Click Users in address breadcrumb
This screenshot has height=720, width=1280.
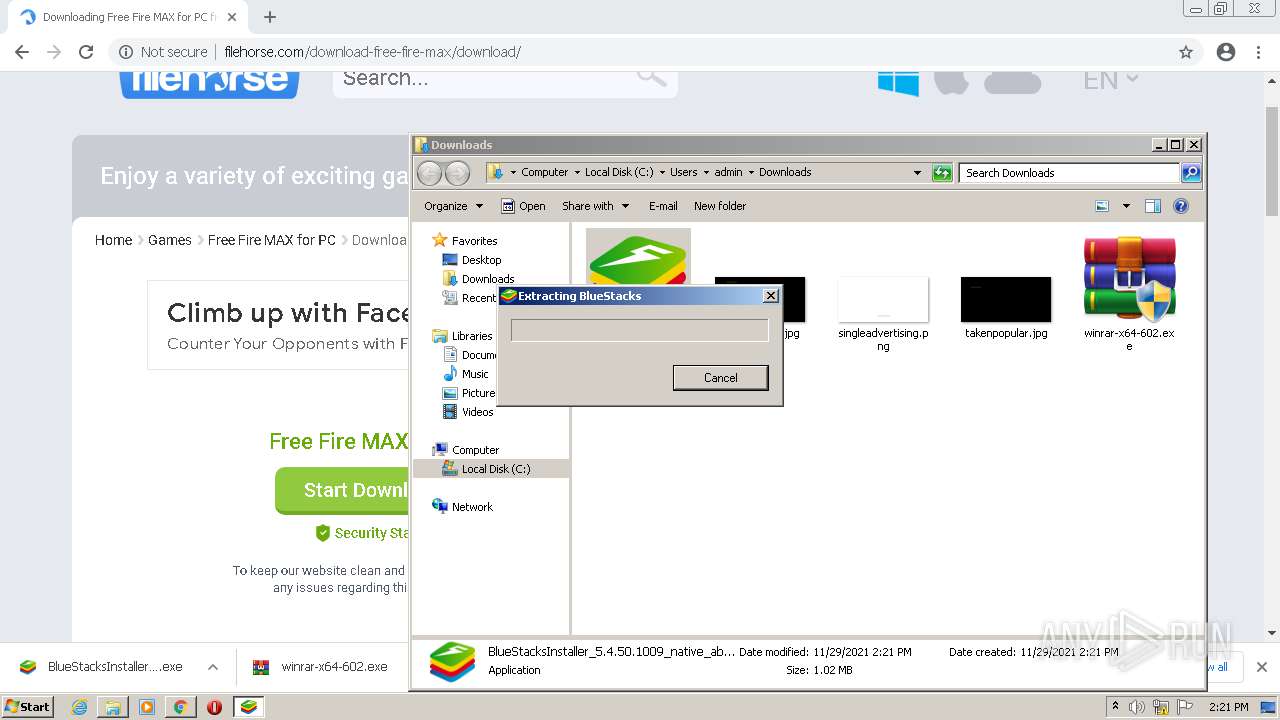684,172
